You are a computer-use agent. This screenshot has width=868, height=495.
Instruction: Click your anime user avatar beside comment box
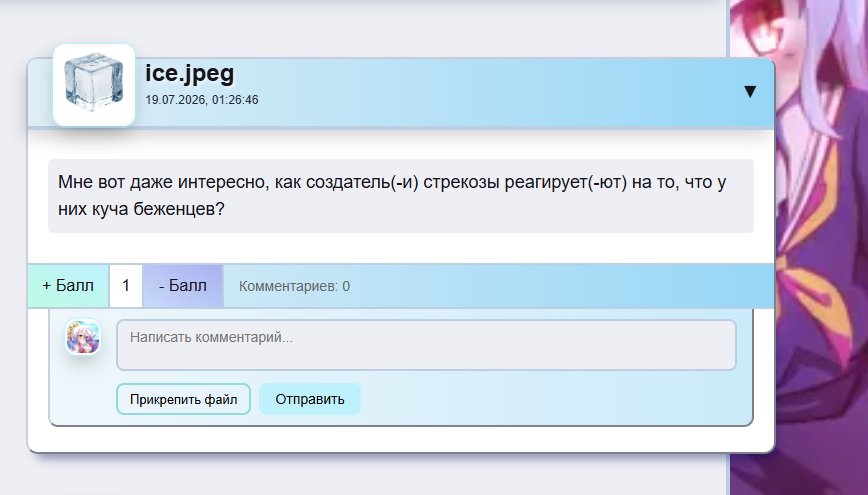pos(83,337)
